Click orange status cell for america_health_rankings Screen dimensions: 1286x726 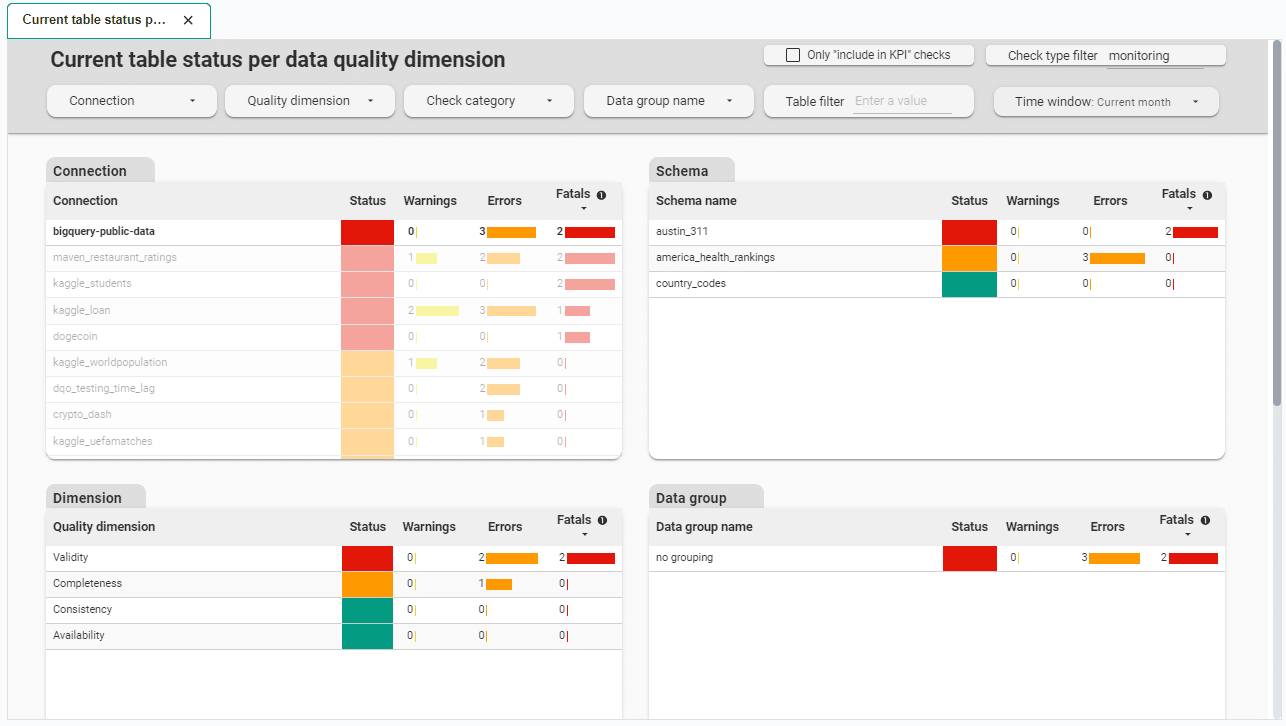coord(970,258)
